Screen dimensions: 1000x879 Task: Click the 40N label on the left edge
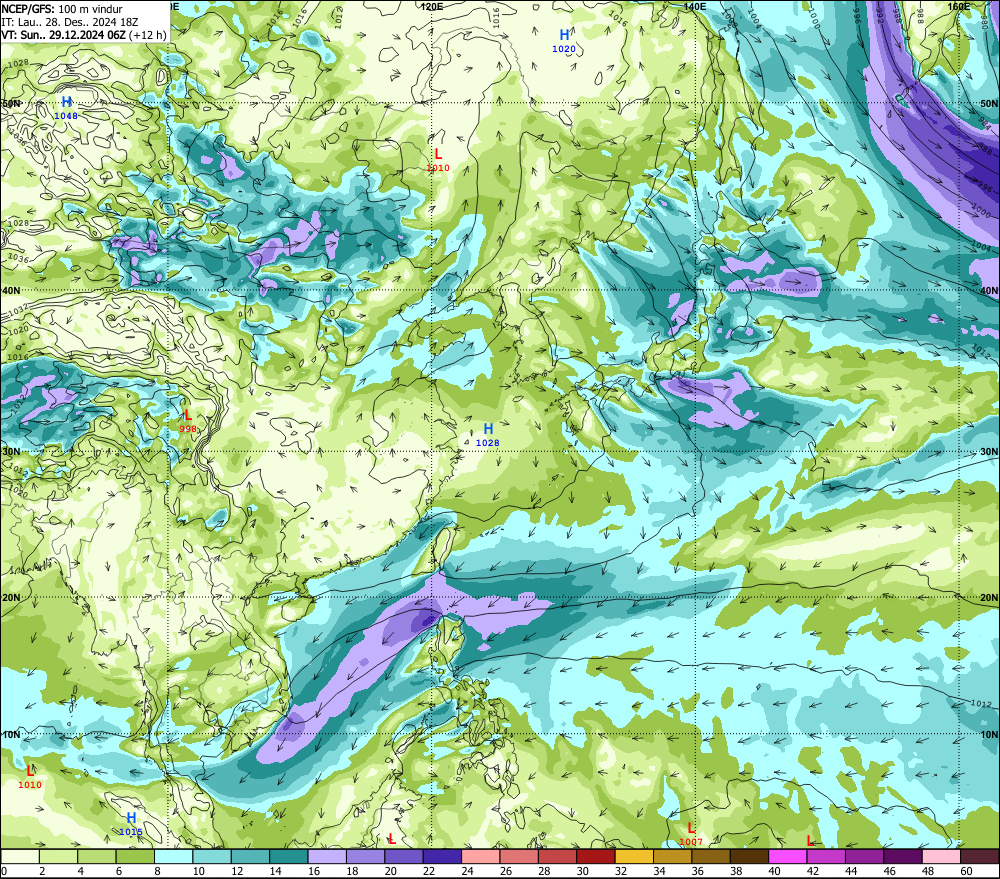pos(11,290)
